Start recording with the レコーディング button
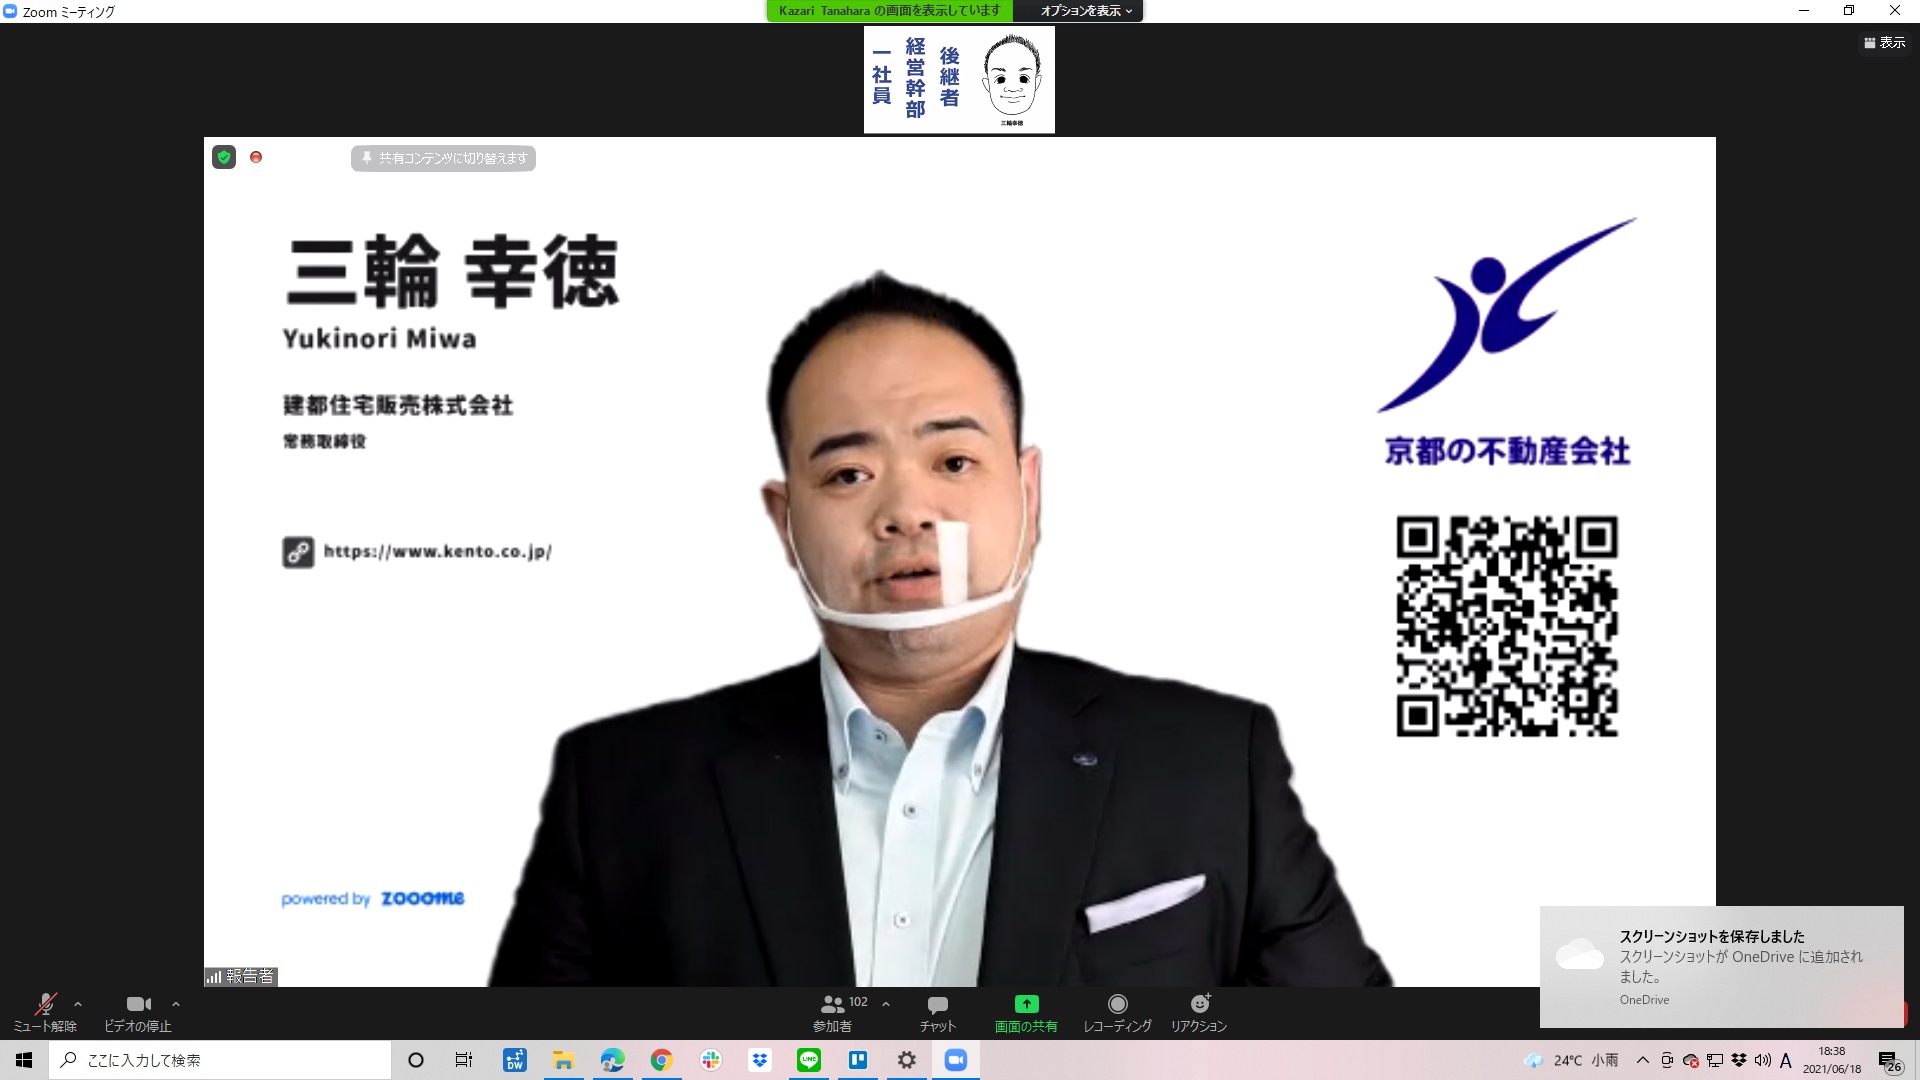 (1117, 1012)
